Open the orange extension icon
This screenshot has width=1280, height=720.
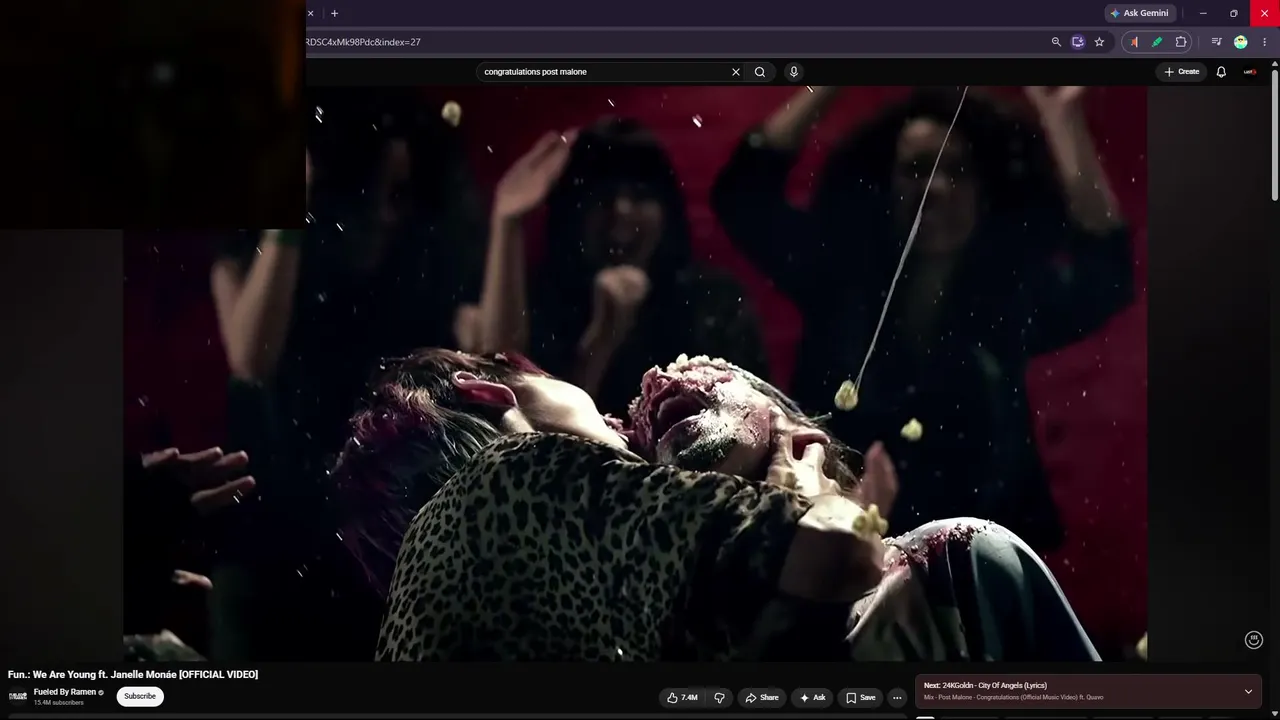pos(1134,42)
